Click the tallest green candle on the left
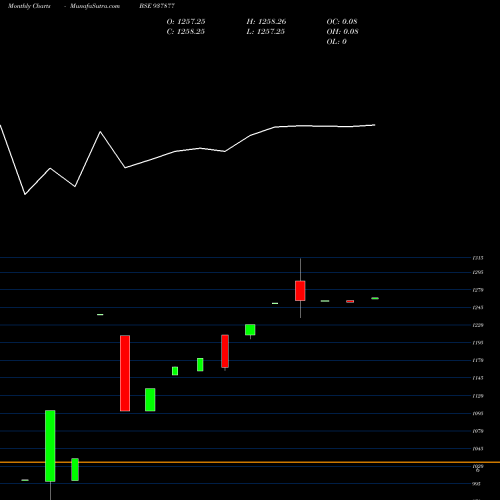The image size is (500, 500). [x=50, y=446]
